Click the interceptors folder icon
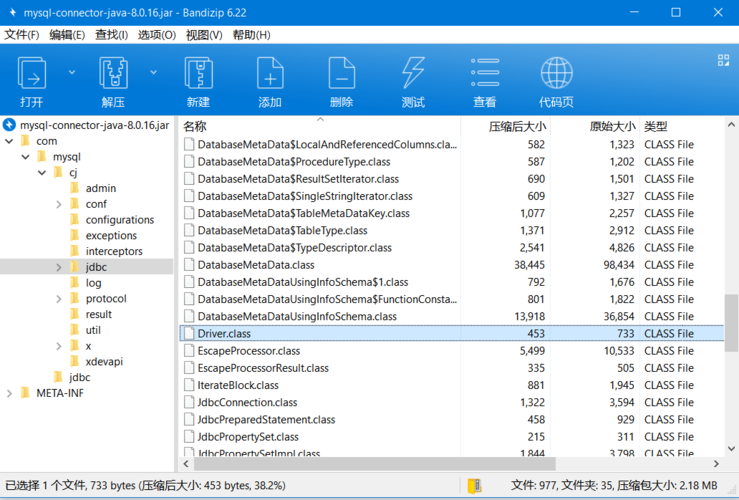 (74, 251)
